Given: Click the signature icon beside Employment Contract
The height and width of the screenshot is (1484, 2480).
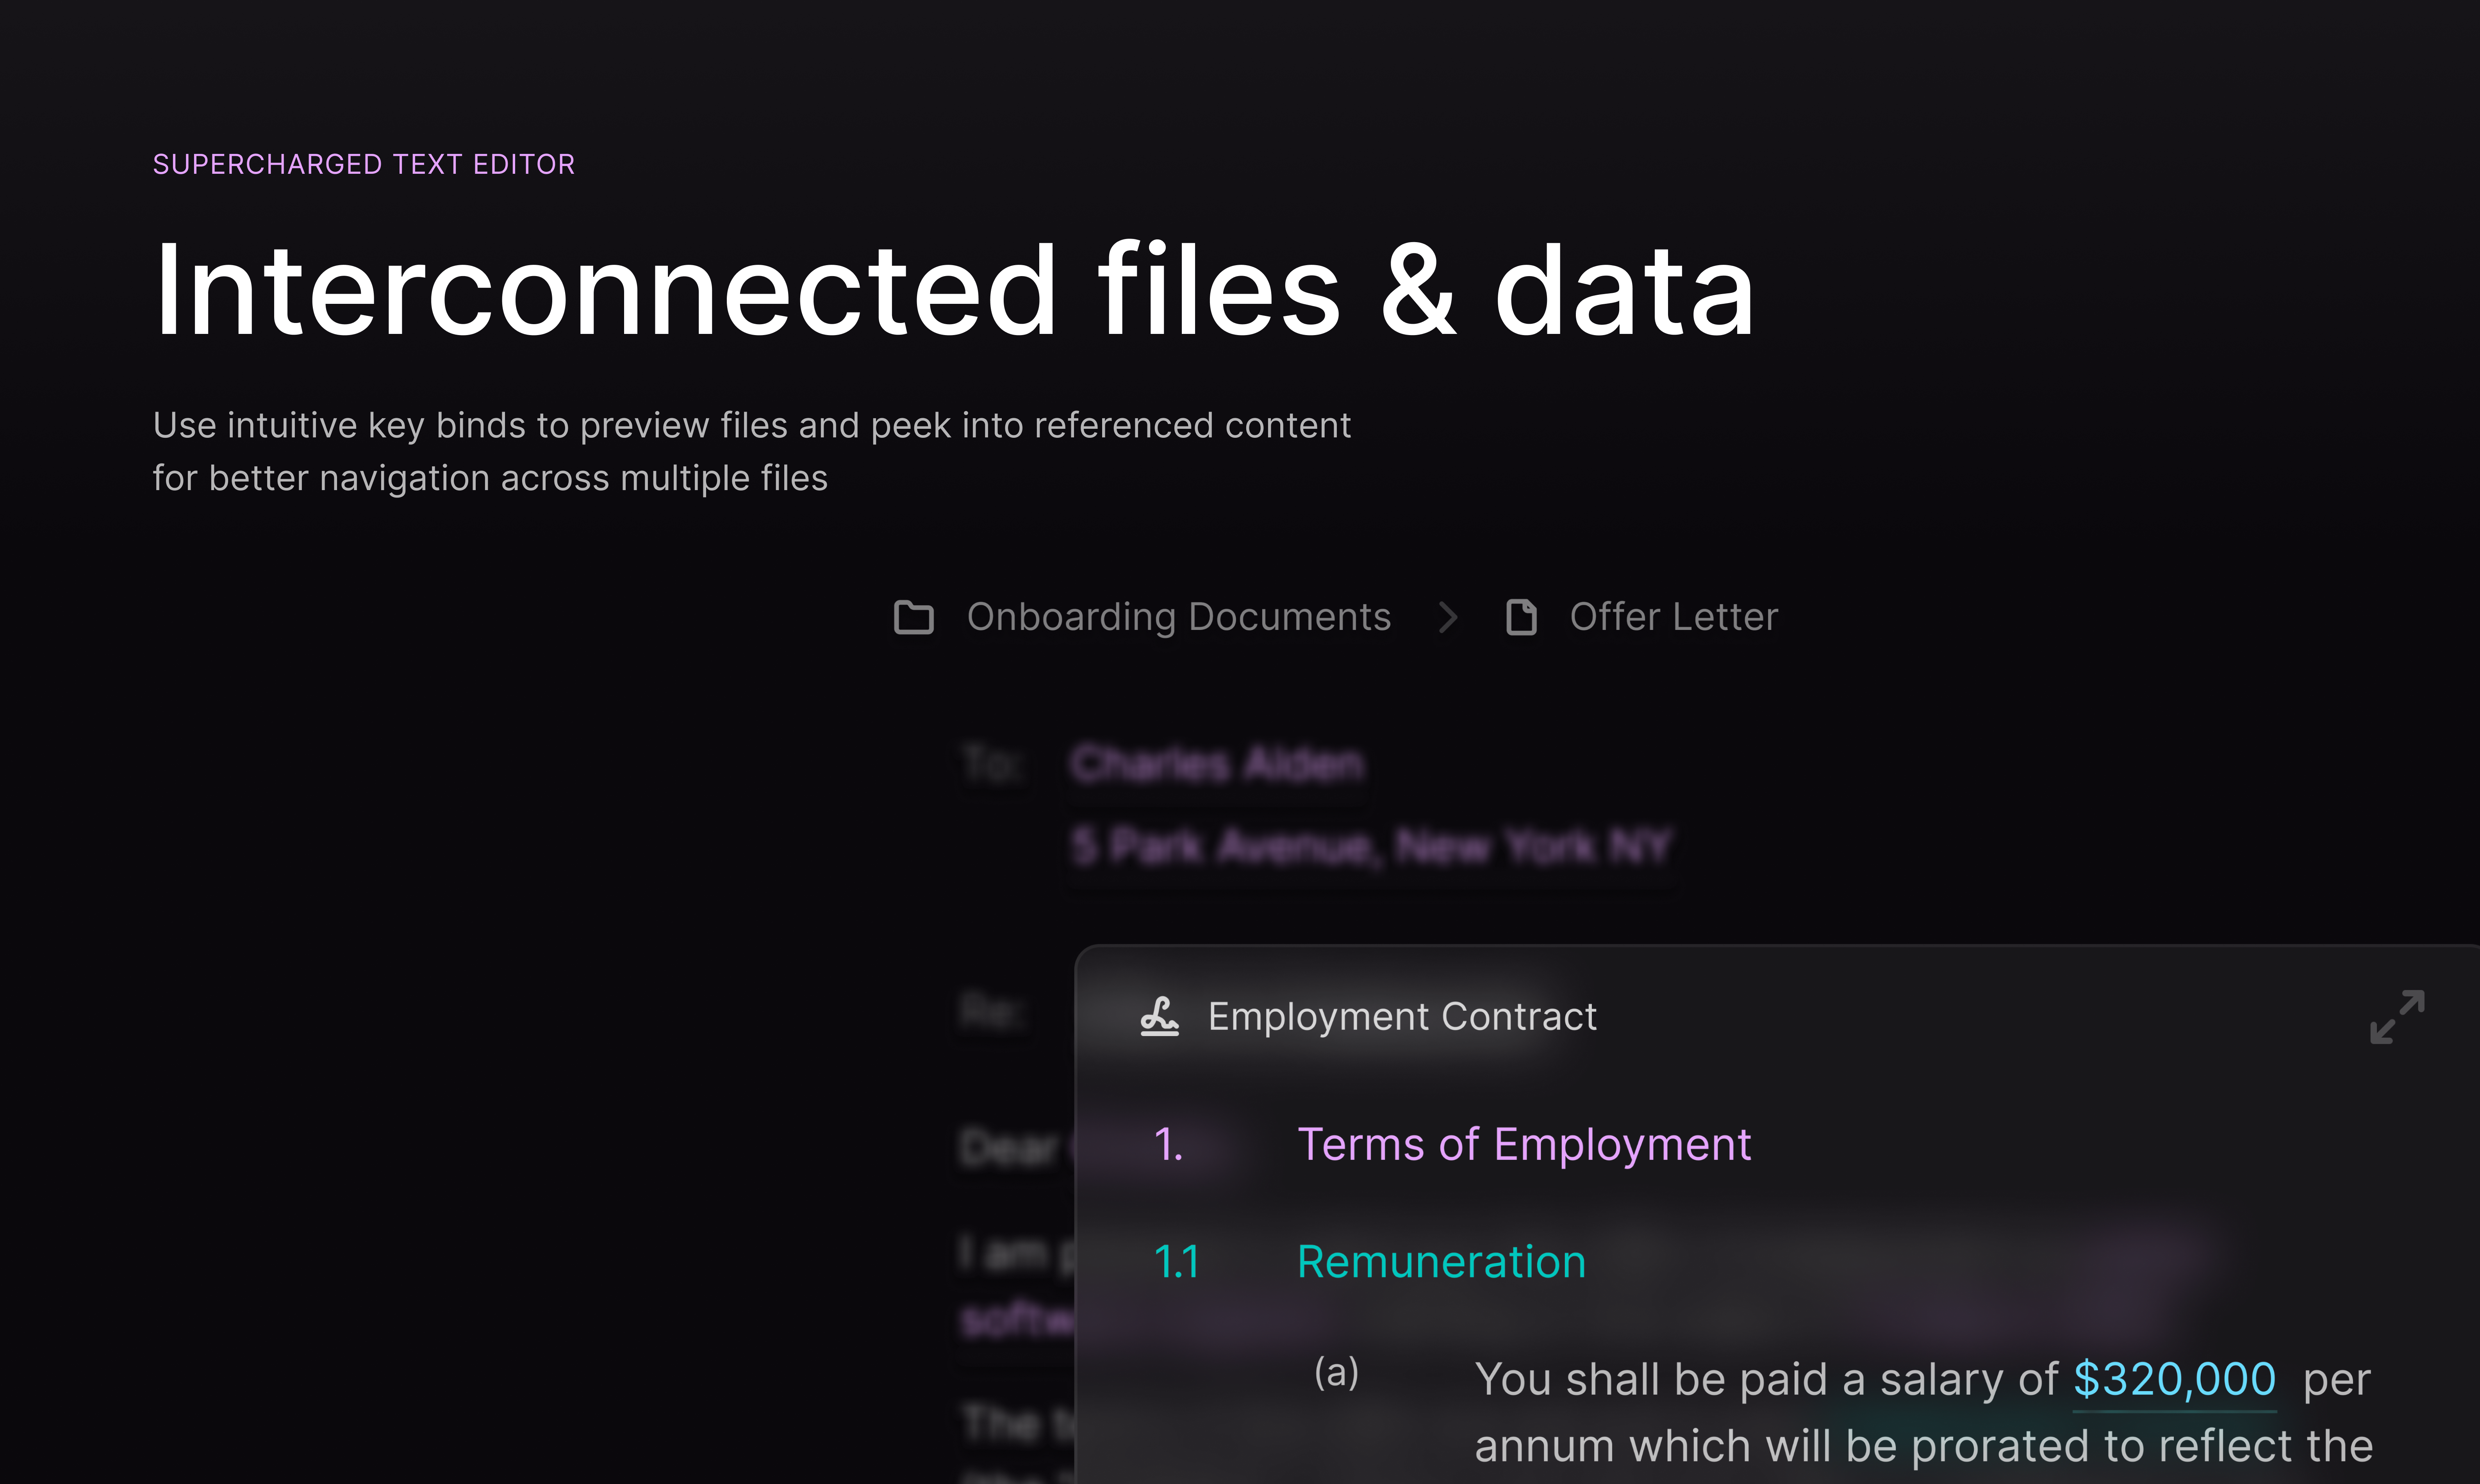Looking at the screenshot, I should [x=1159, y=1016].
